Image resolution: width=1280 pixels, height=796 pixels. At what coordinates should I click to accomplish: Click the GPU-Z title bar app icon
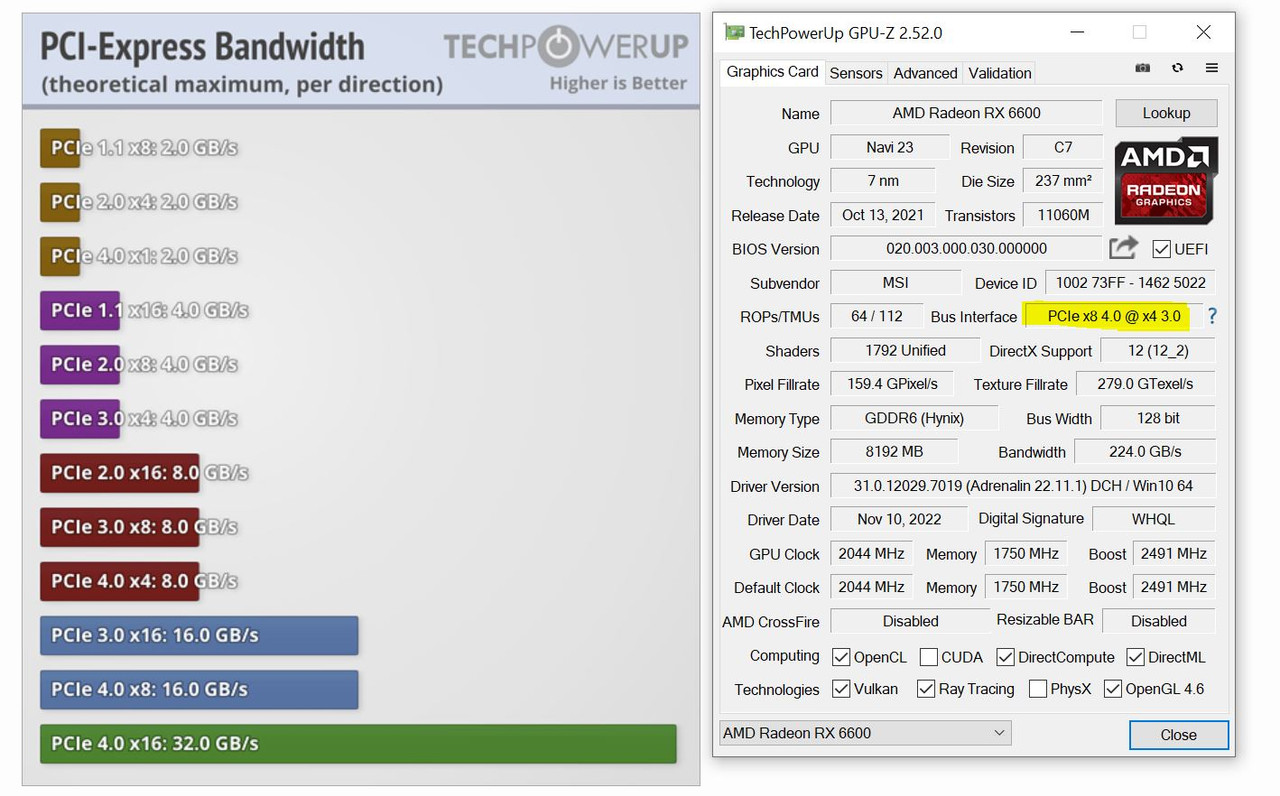click(x=734, y=32)
